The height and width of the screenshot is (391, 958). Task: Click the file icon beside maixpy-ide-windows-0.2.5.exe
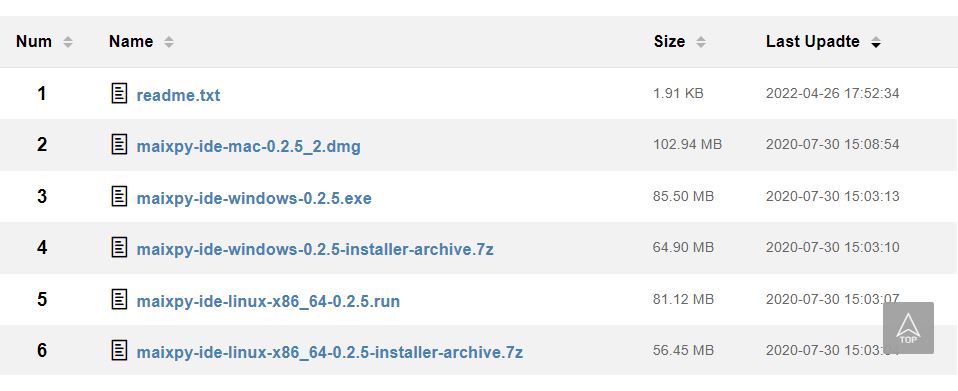[x=119, y=196]
